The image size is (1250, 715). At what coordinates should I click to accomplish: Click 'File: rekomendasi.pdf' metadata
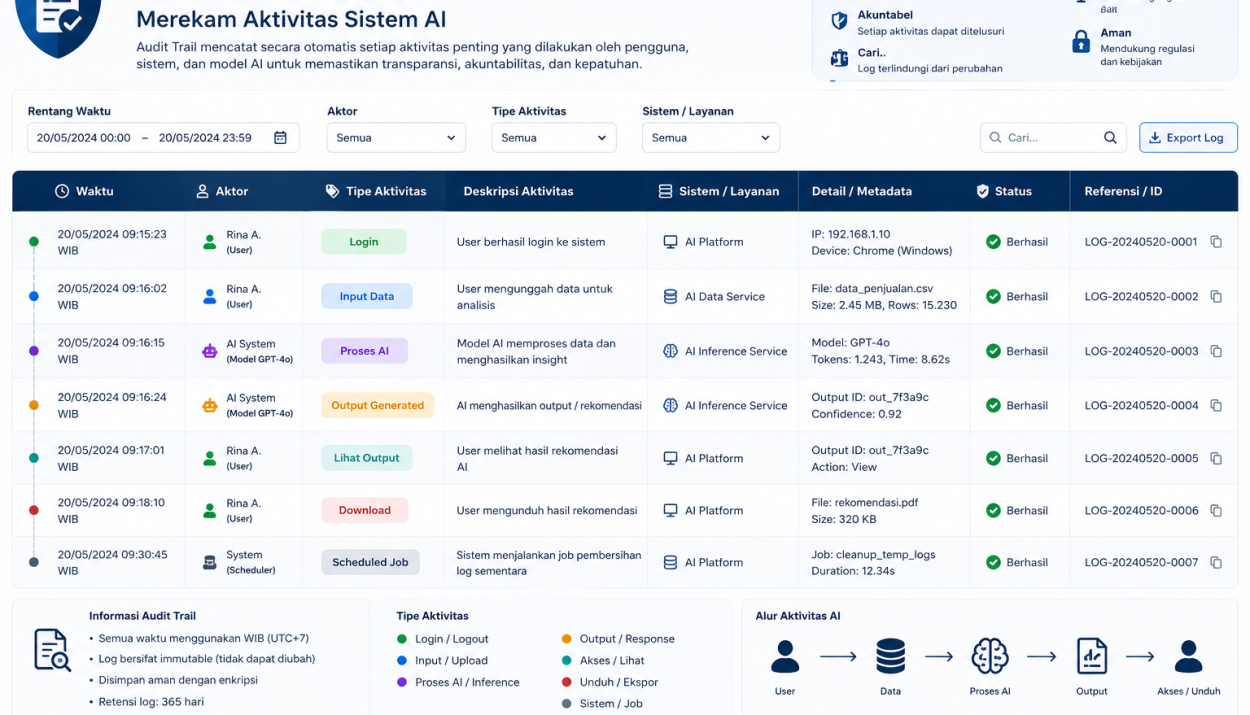point(865,503)
